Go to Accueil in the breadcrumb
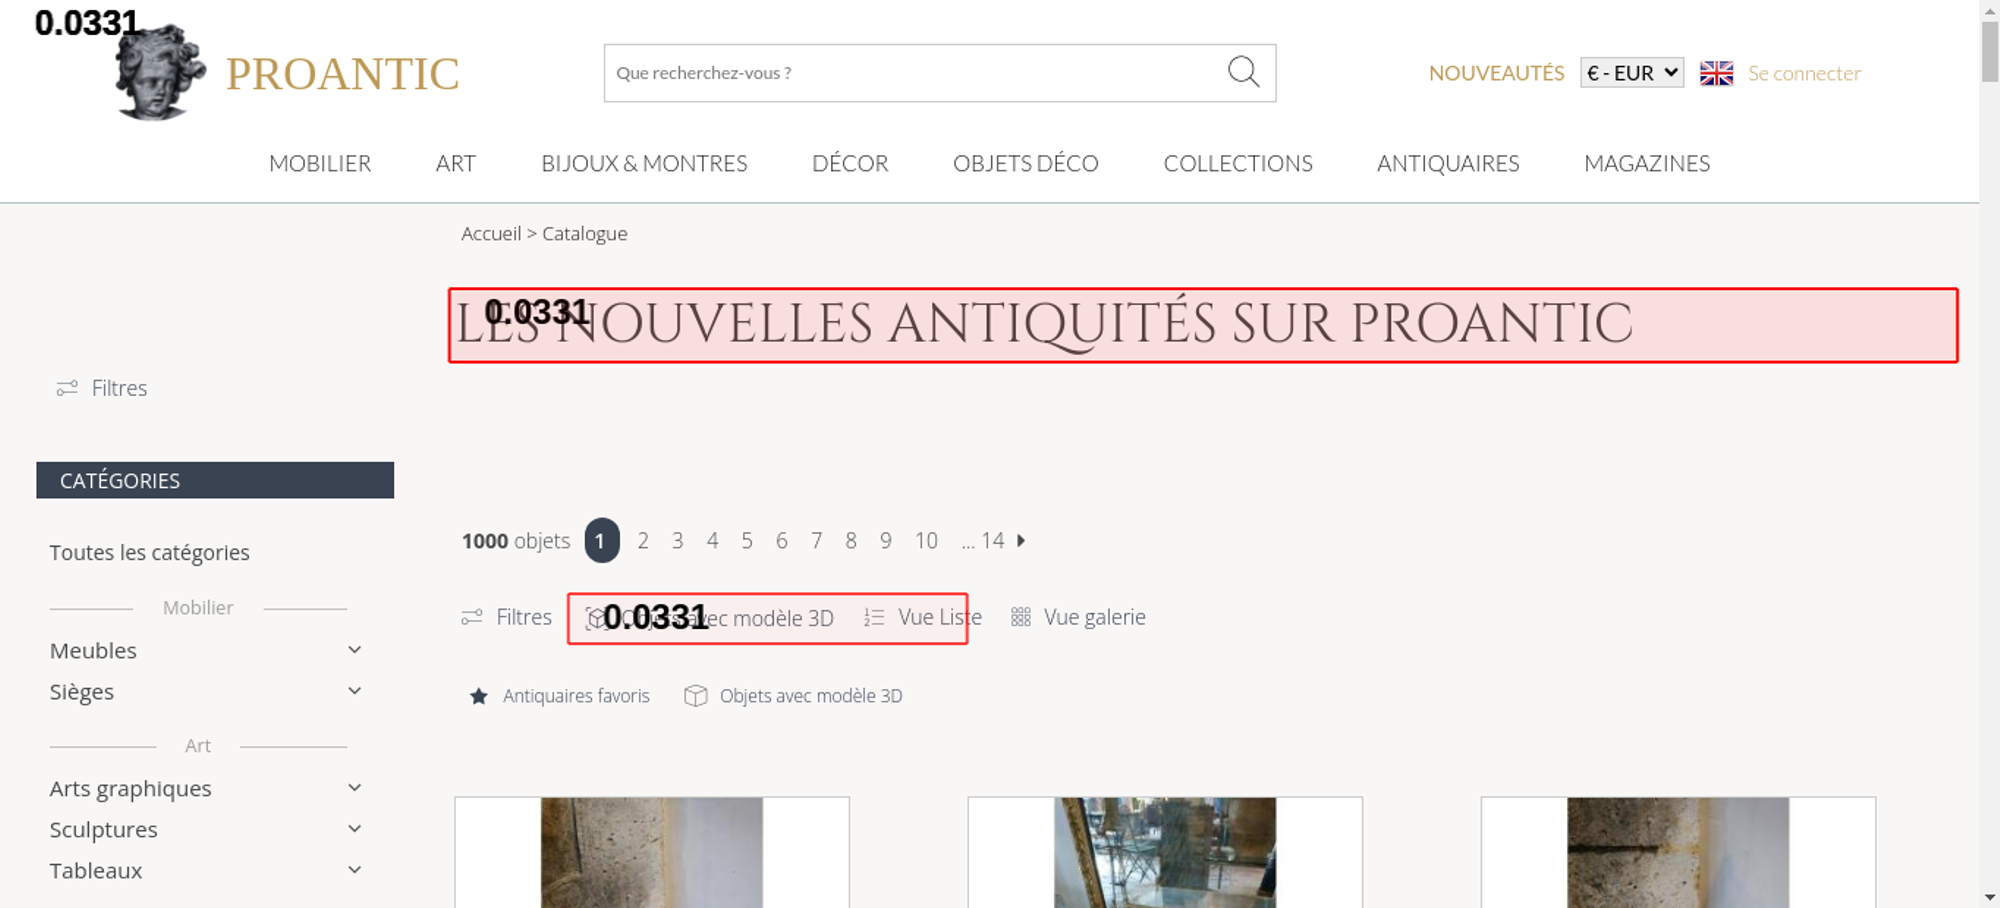The width and height of the screenshot is (2000, 908). coord(491,234)
